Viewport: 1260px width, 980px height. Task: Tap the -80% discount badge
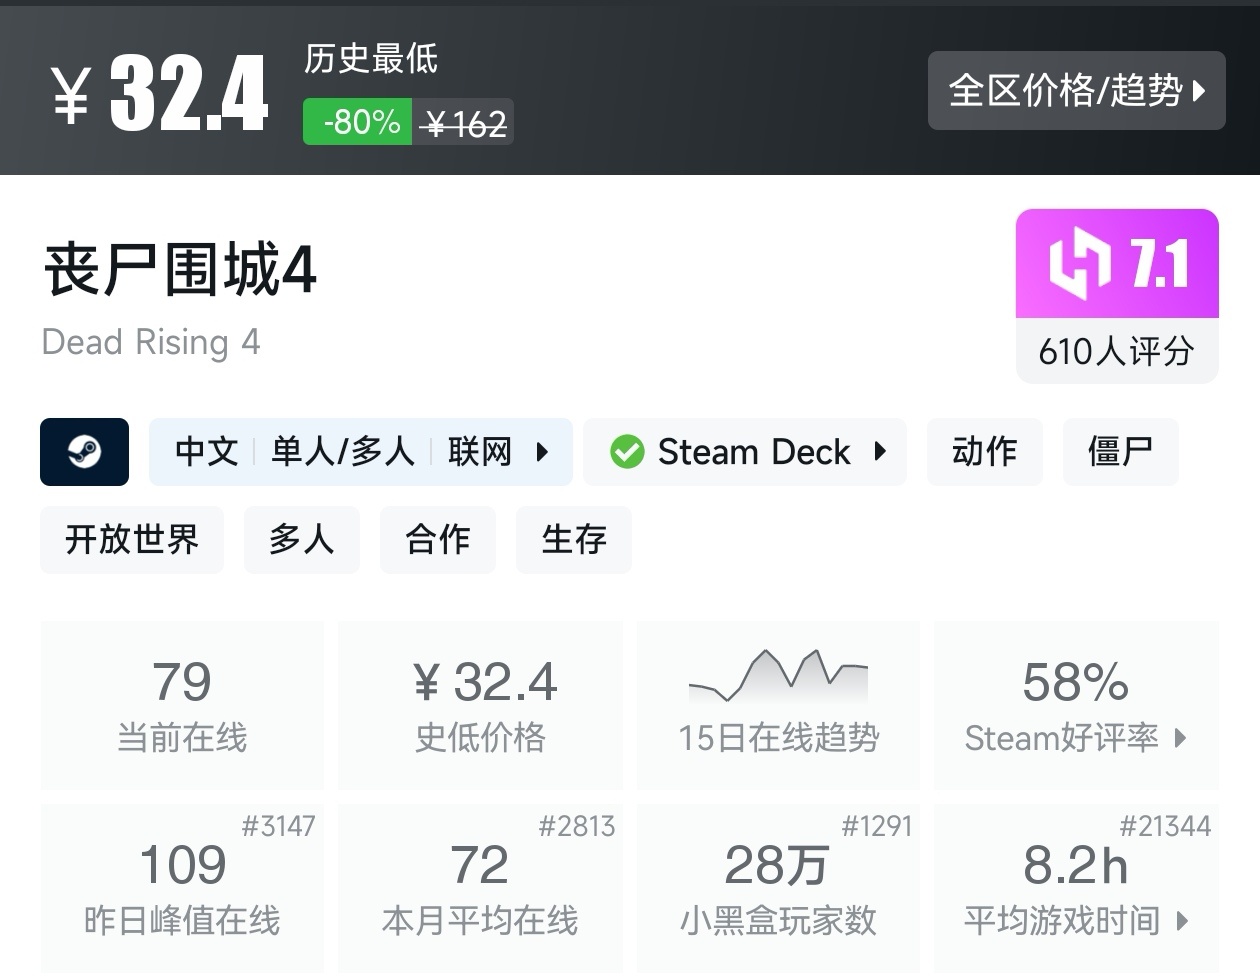(358, 122)
